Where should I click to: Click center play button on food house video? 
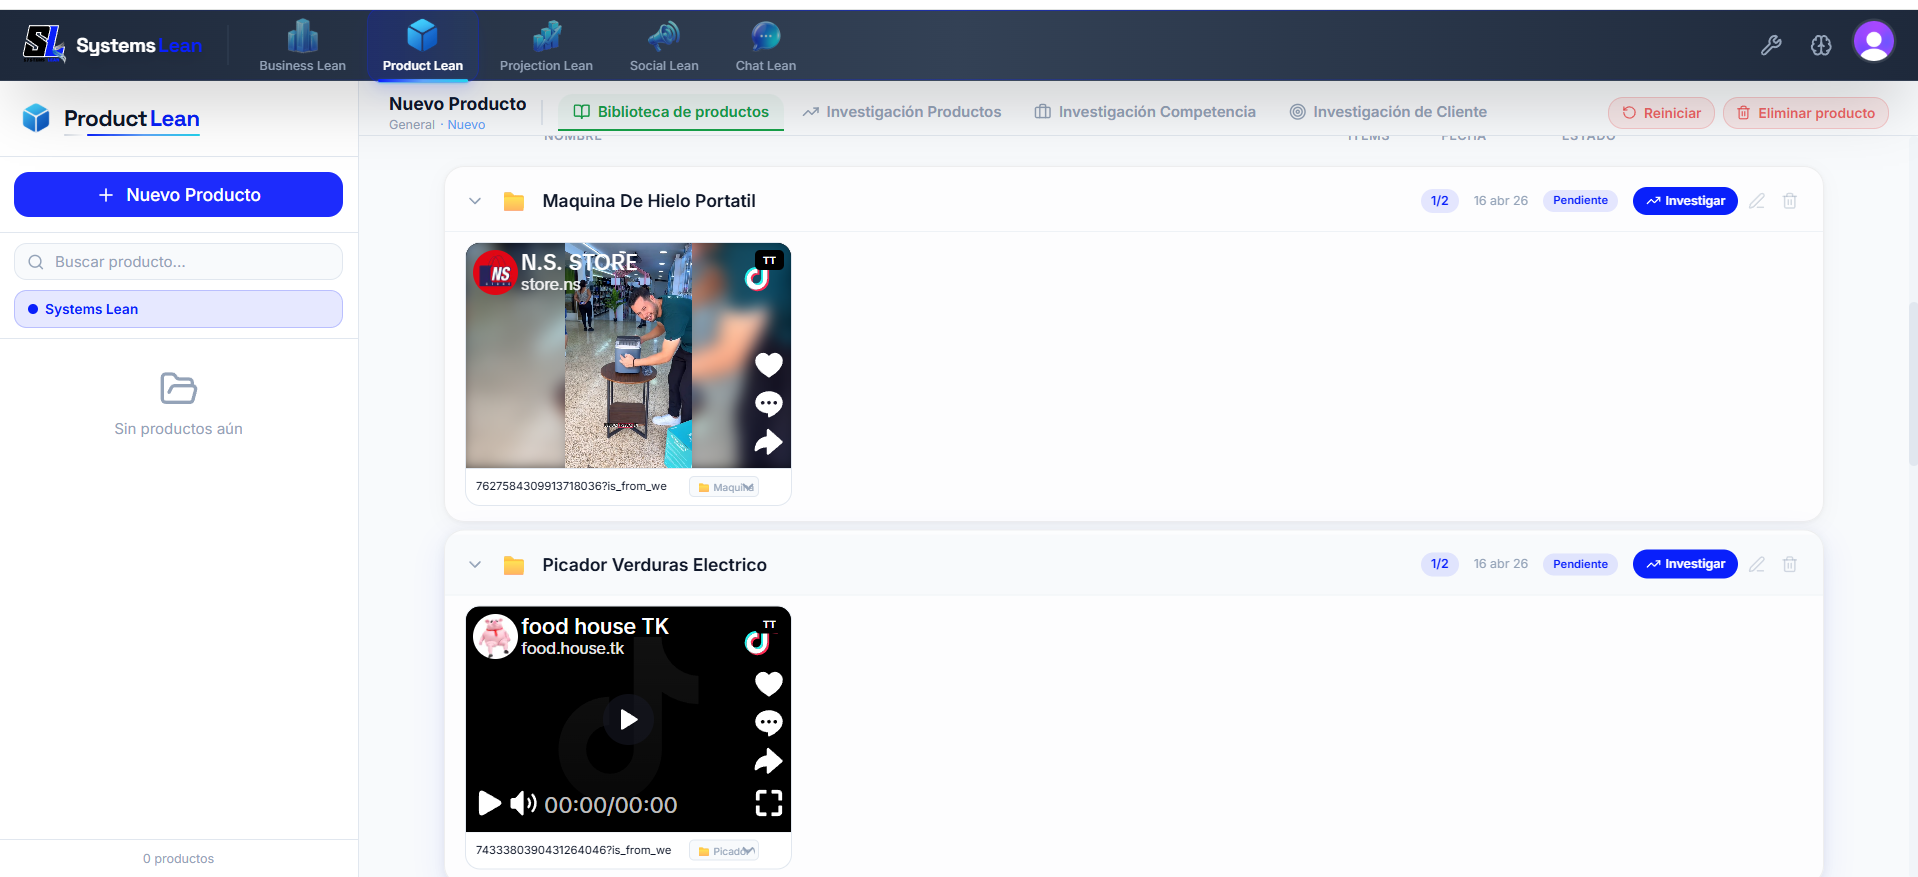tap(628, 719)
